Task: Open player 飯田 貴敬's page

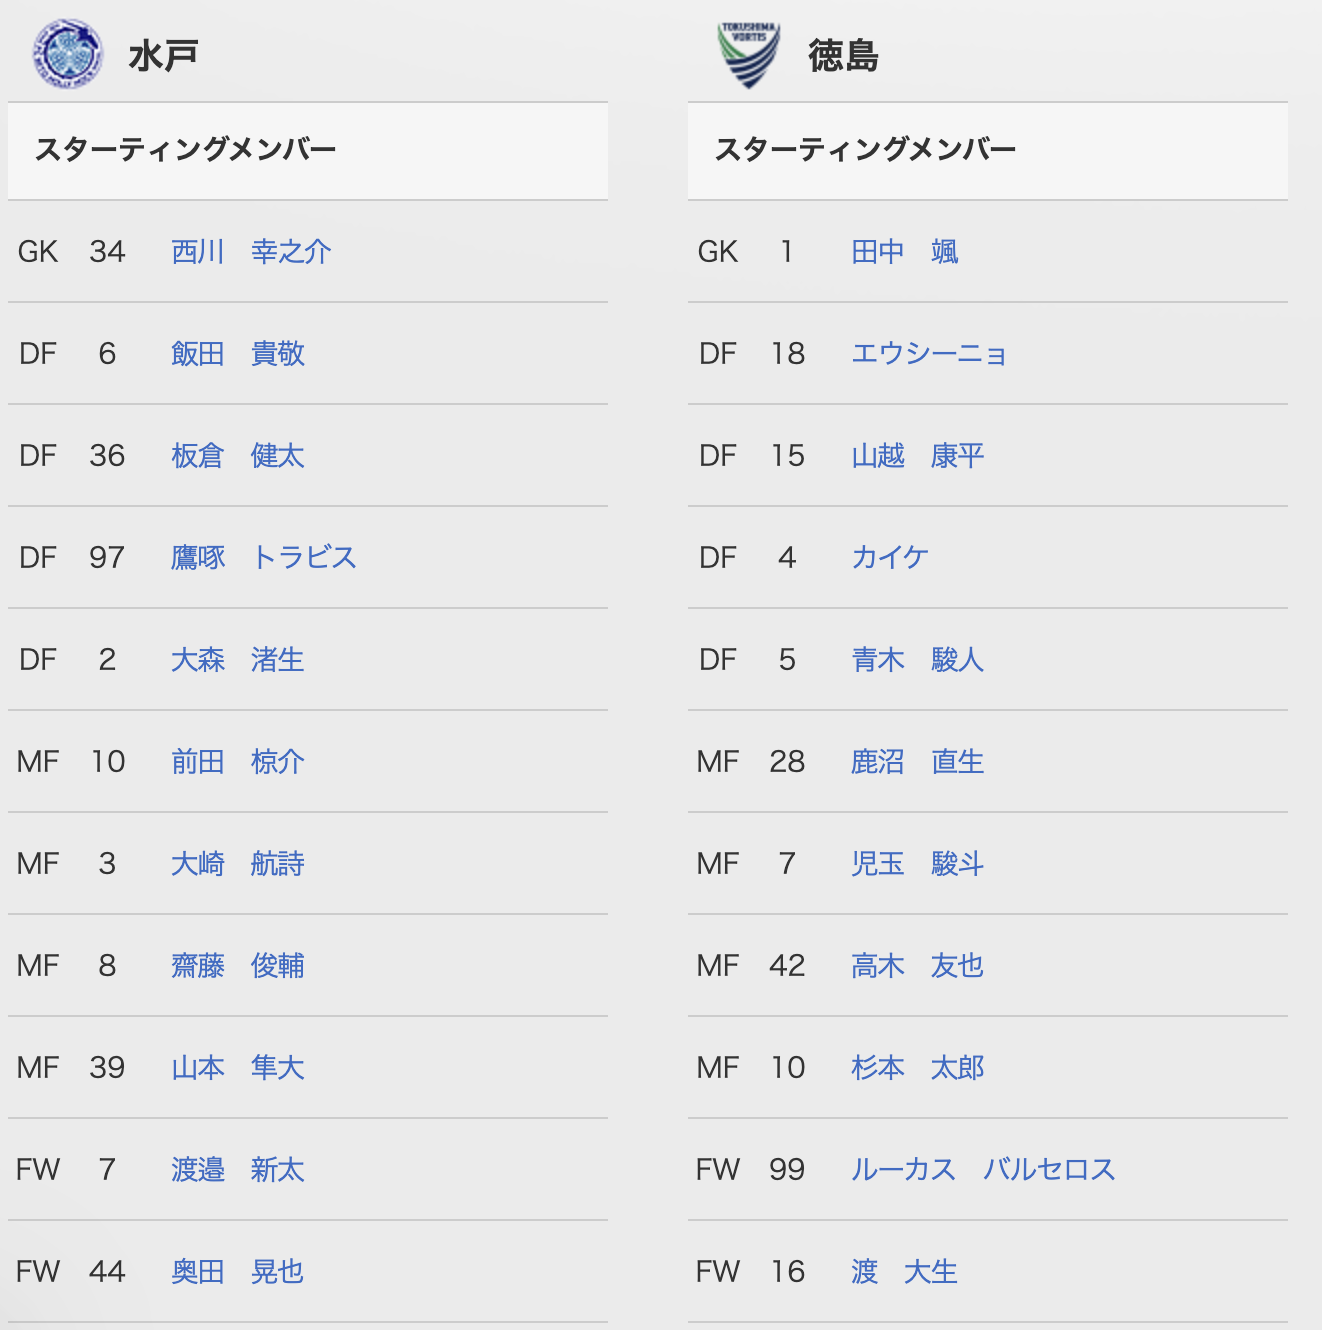Action: point(238,354)
